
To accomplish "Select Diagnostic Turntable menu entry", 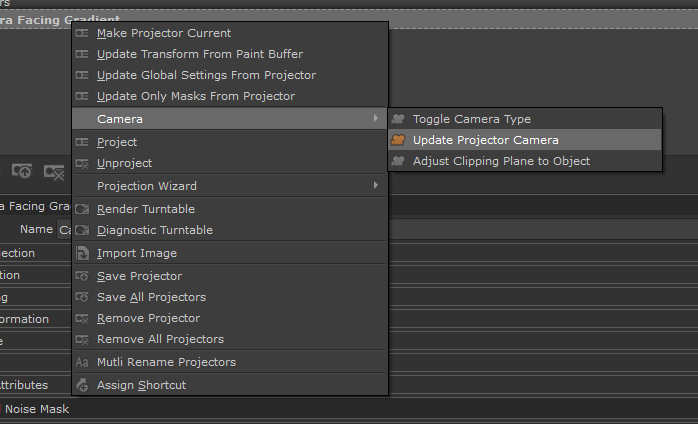I will [x=154, y=230].
